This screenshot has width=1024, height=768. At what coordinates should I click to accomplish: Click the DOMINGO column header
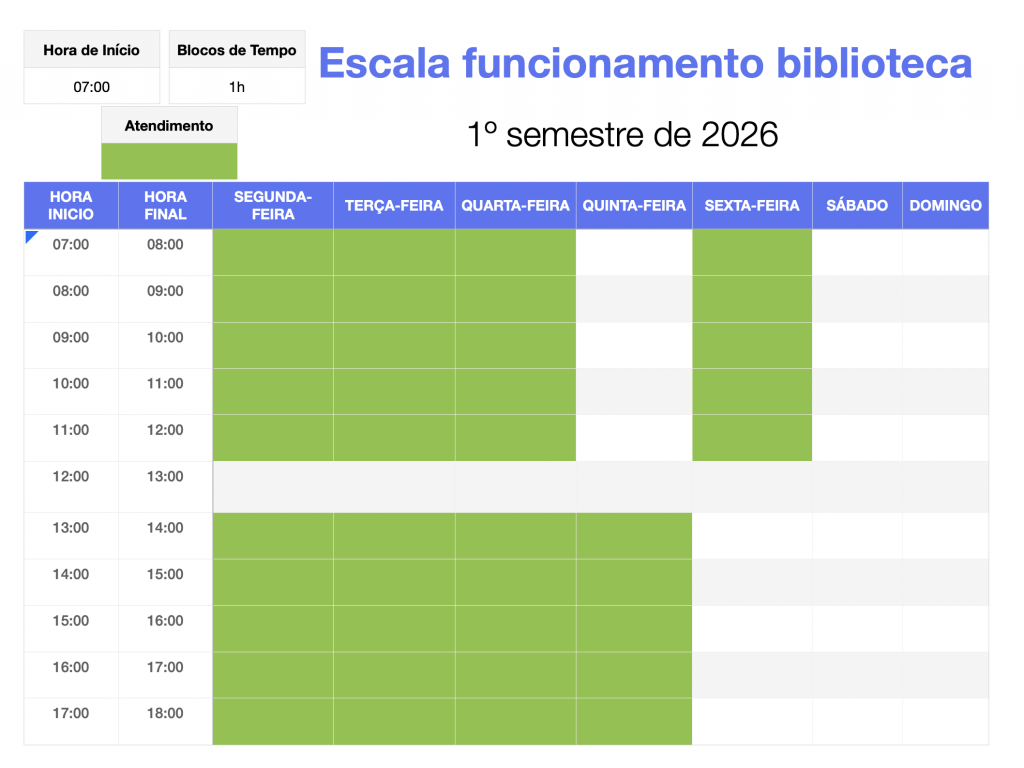[x=945, y=206]
